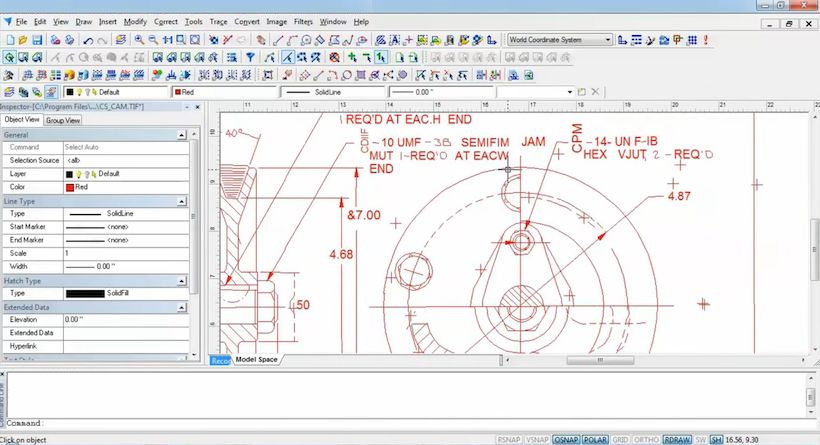
Task: Click the Command line input area
Action: [x=408, y=423]
